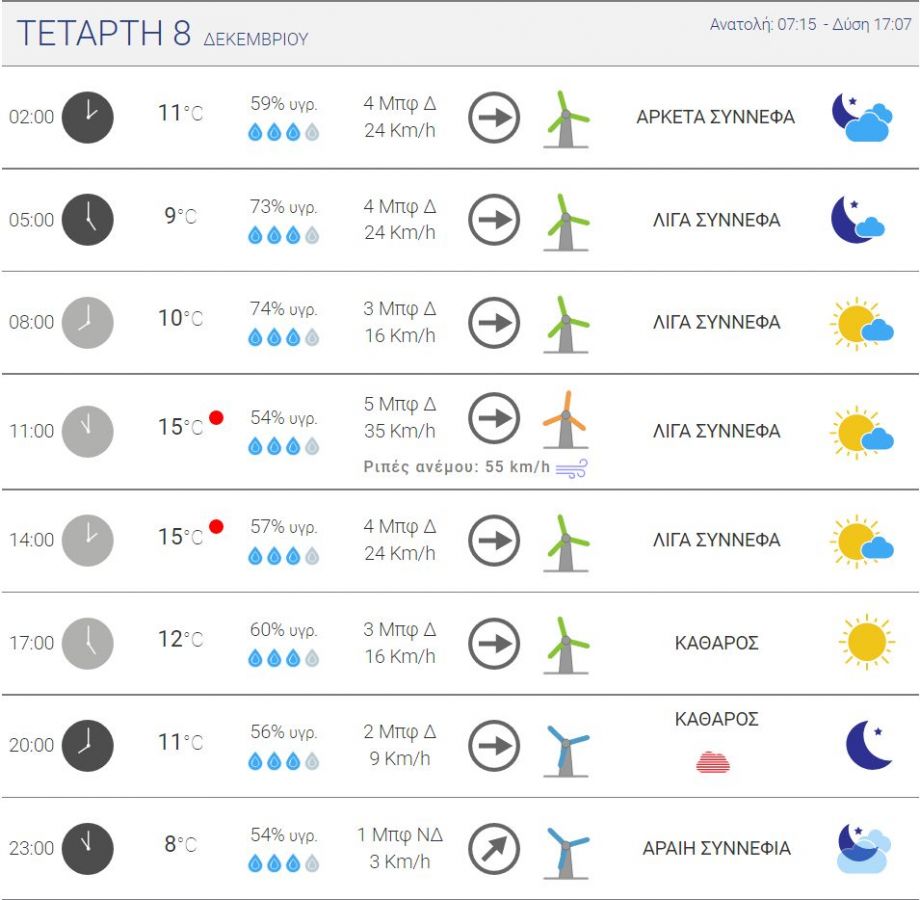Click the sunrise and sunset times text
Screen dimensions: 920x900
(810, 24)
